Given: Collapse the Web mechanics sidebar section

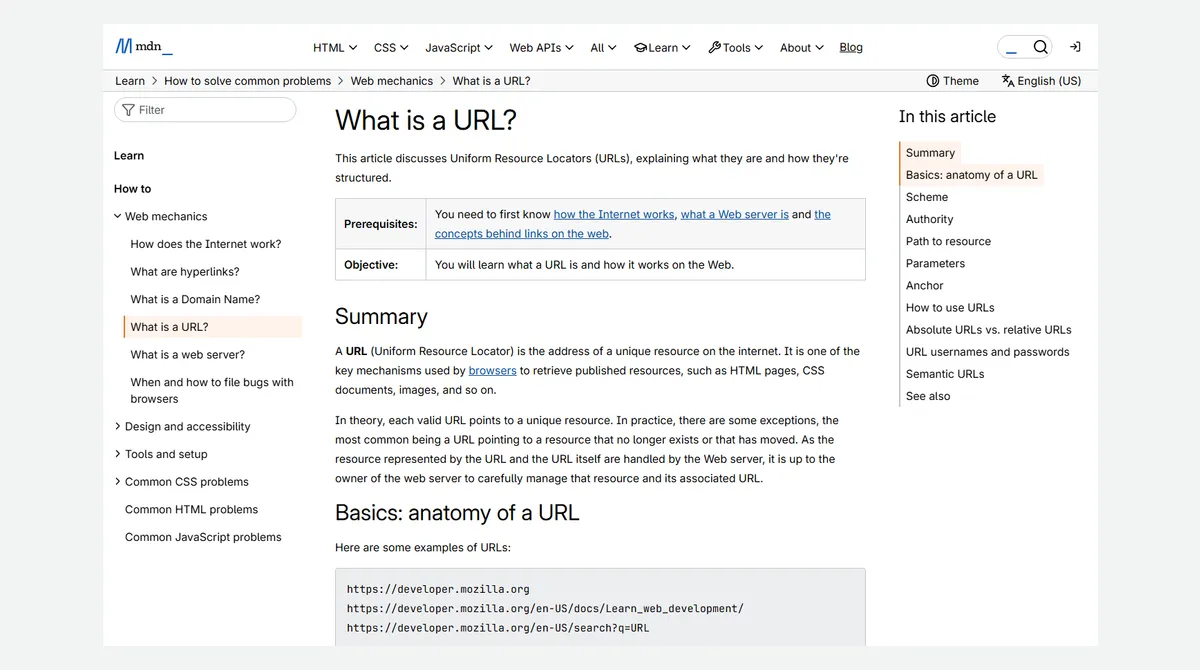Looking at the screenshot, I should coord(160,216).
